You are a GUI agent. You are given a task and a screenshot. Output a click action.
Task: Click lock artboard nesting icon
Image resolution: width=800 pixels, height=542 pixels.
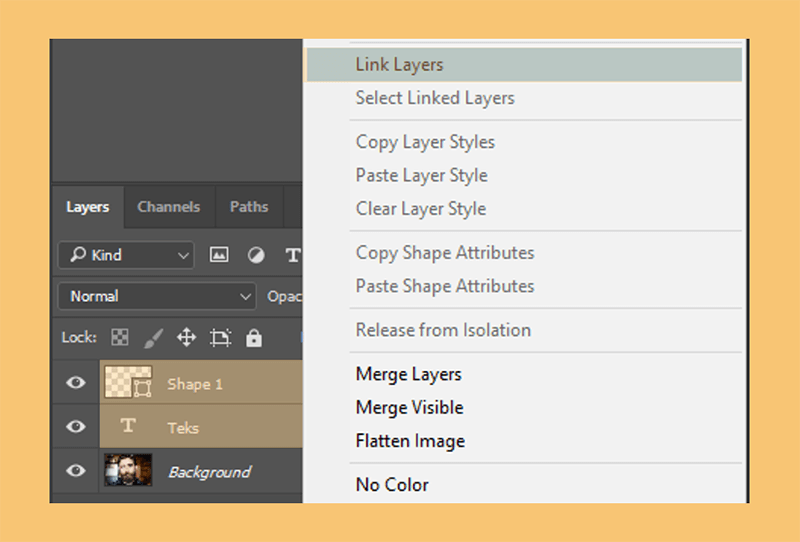click(220, 338)
